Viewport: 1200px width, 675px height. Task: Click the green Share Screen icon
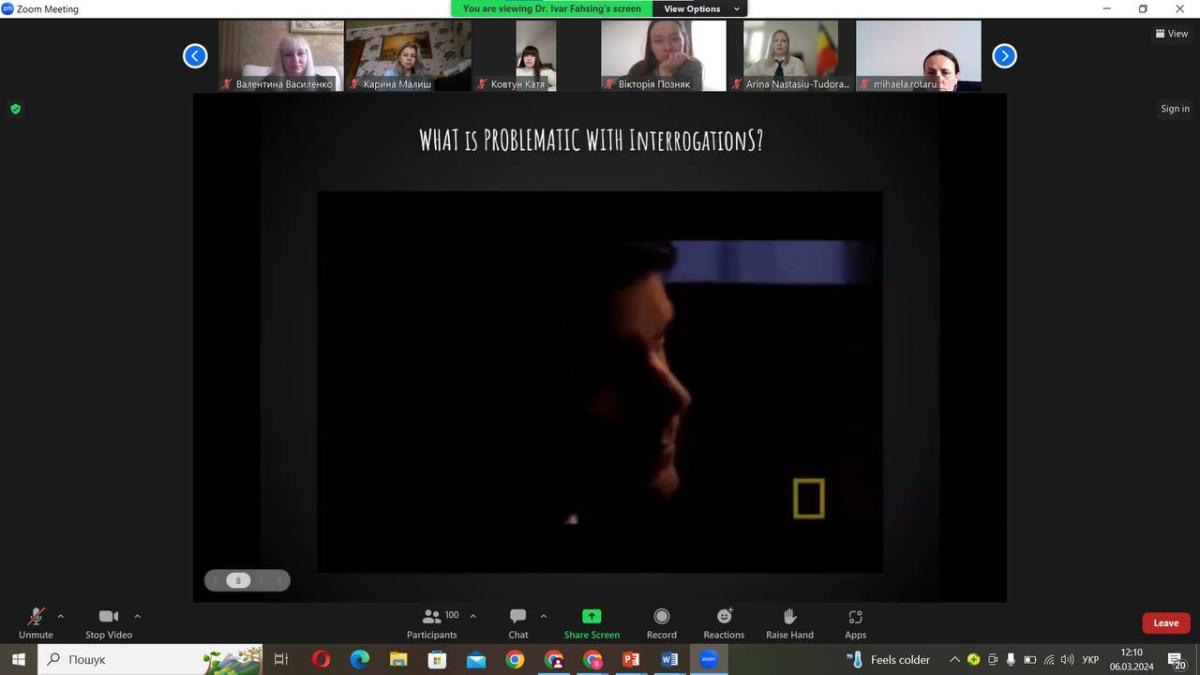click(x=591, y=617)
